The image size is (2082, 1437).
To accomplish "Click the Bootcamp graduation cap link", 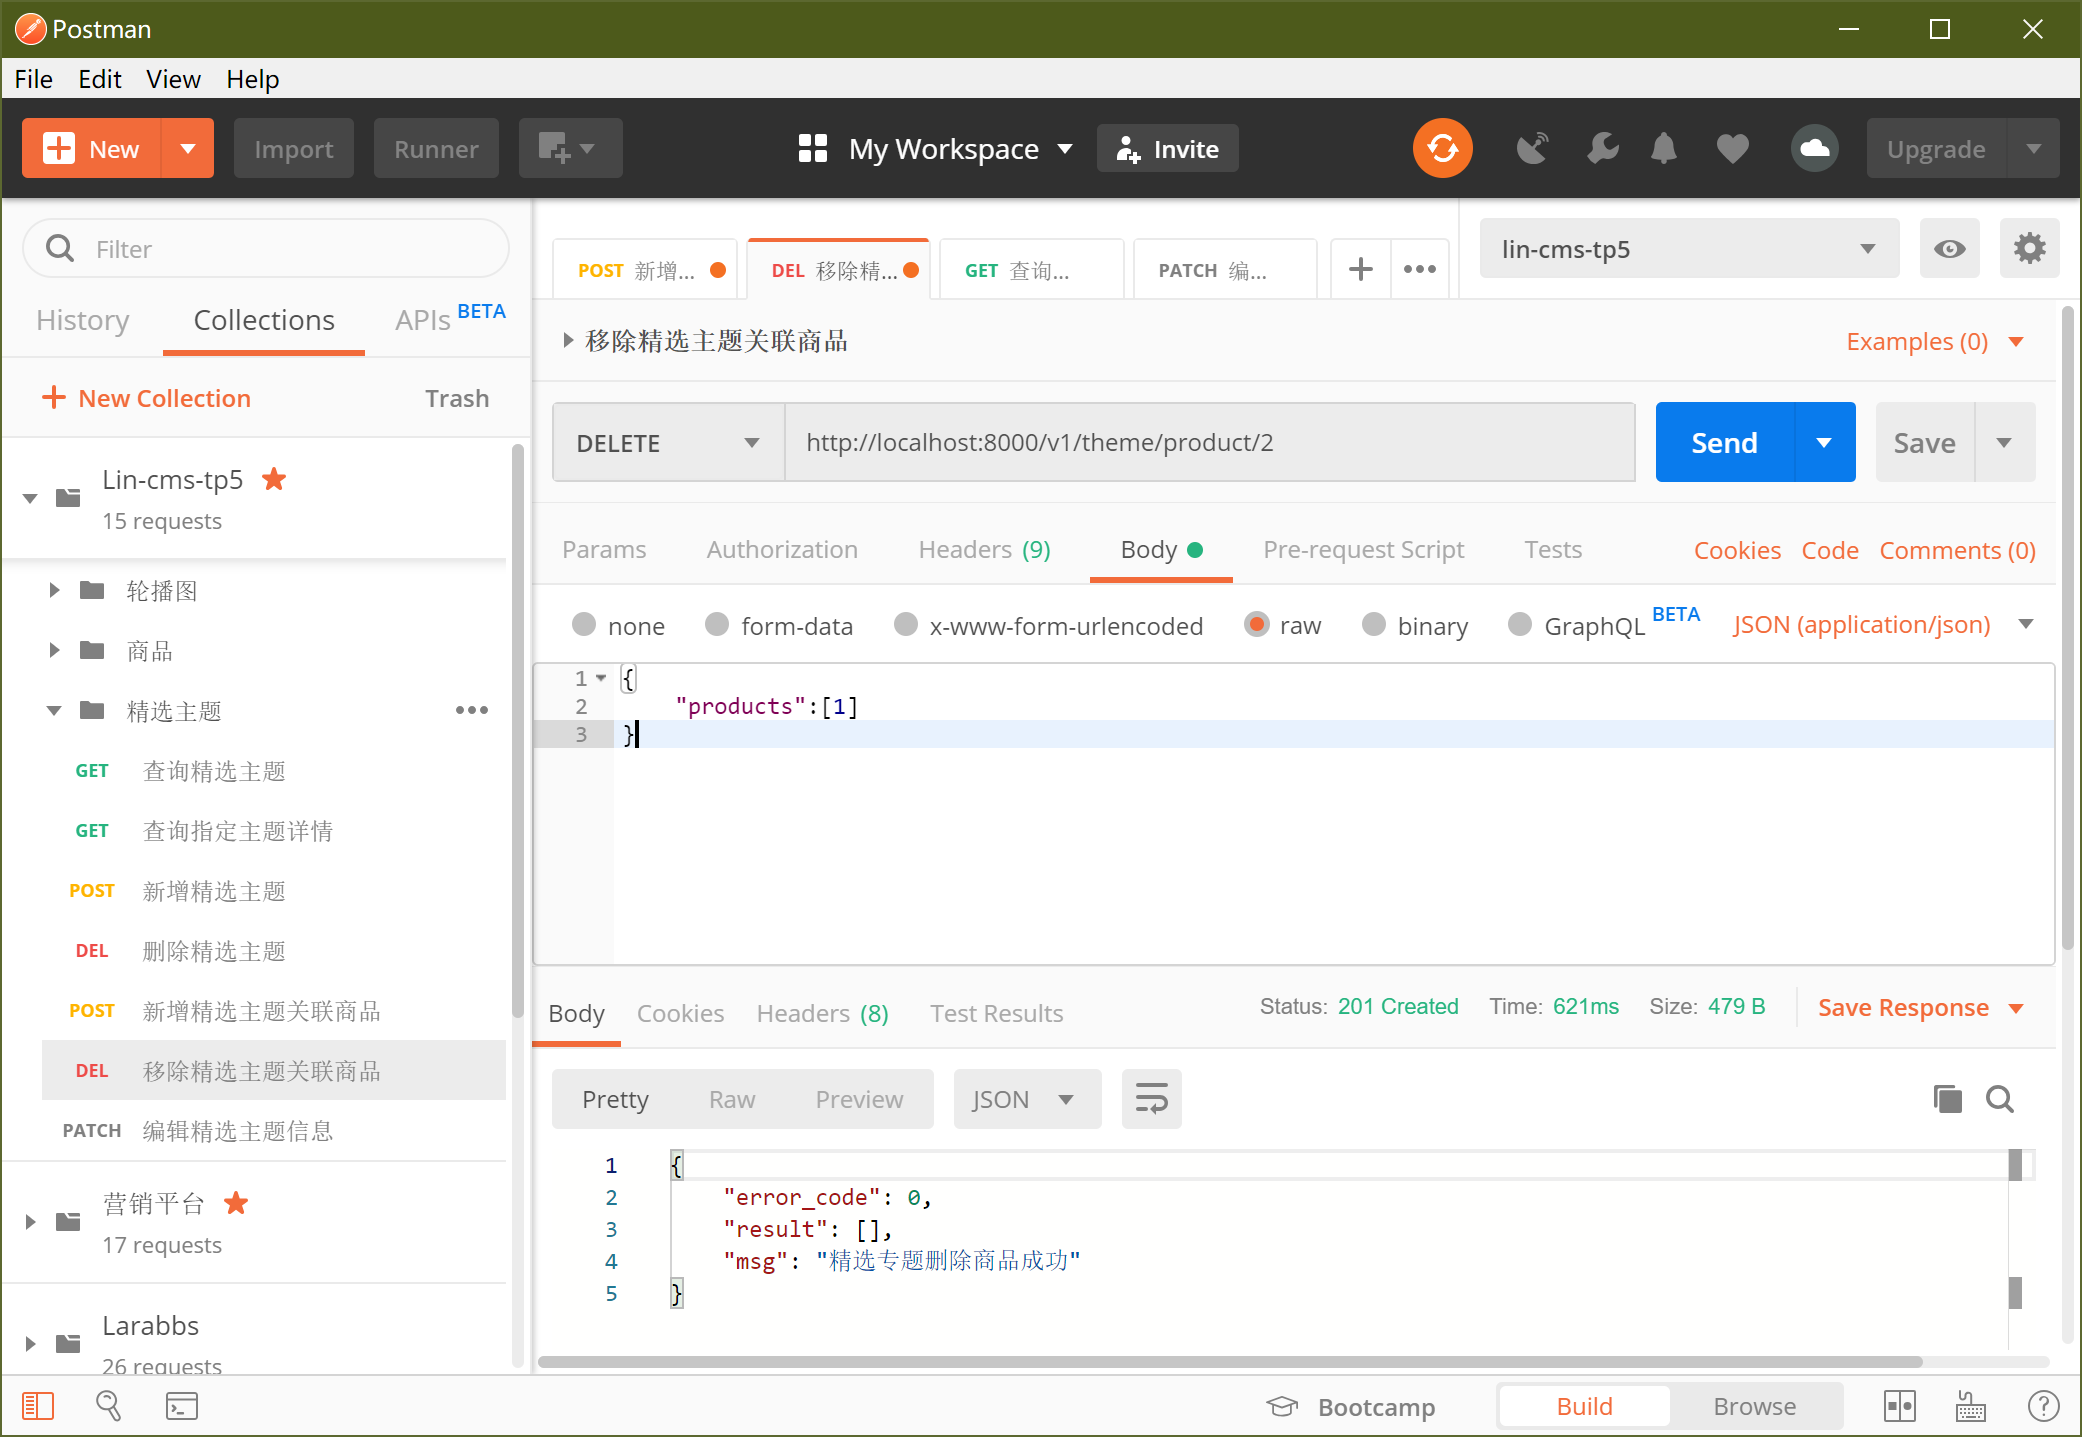I will (1351, 1406).
